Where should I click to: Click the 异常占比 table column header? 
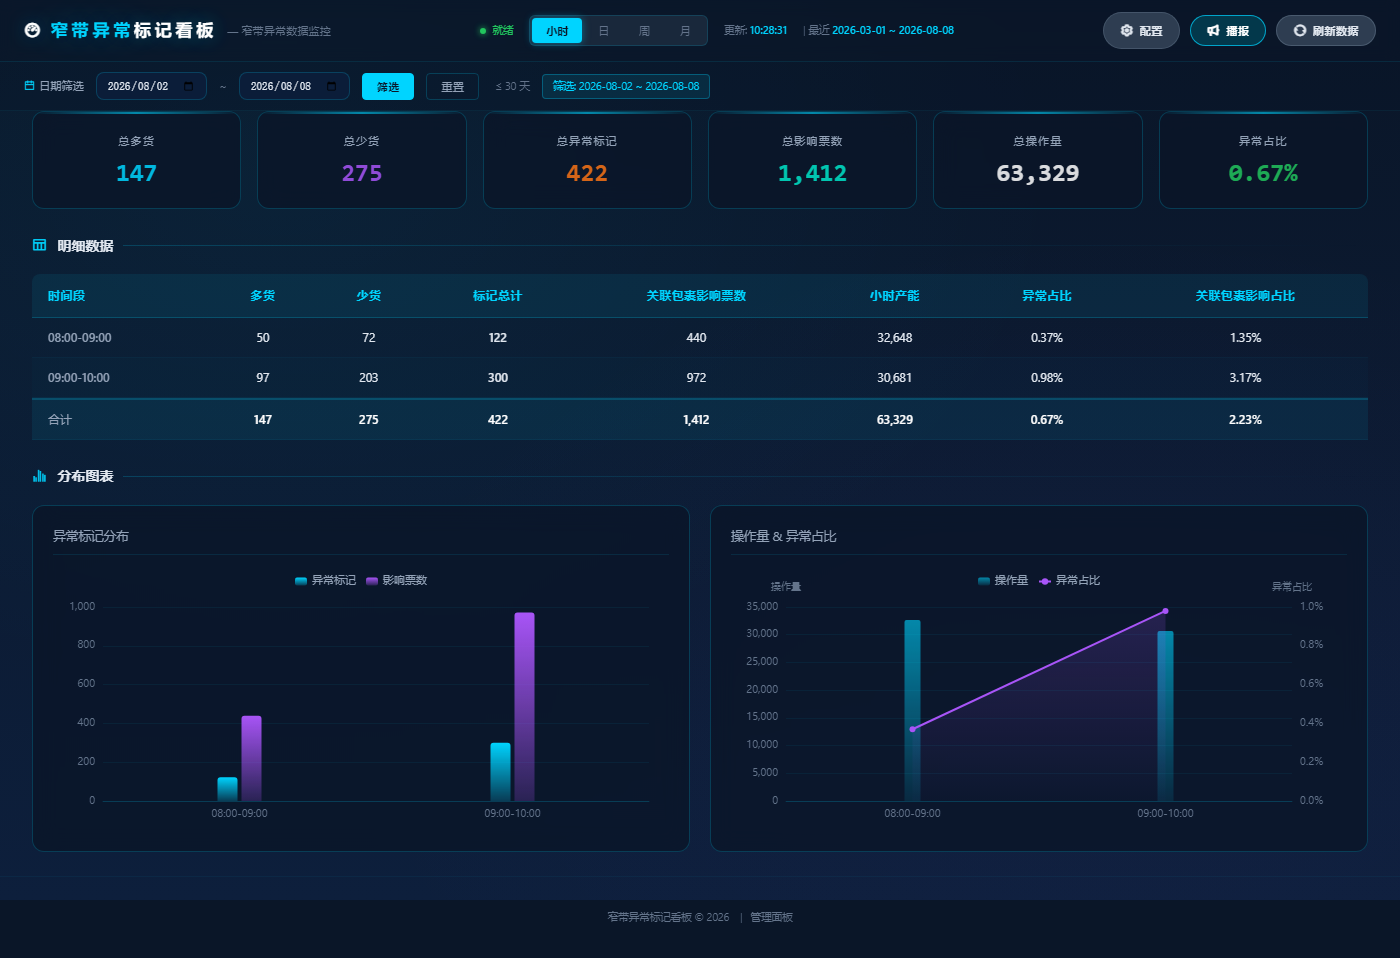[1047, 296]
